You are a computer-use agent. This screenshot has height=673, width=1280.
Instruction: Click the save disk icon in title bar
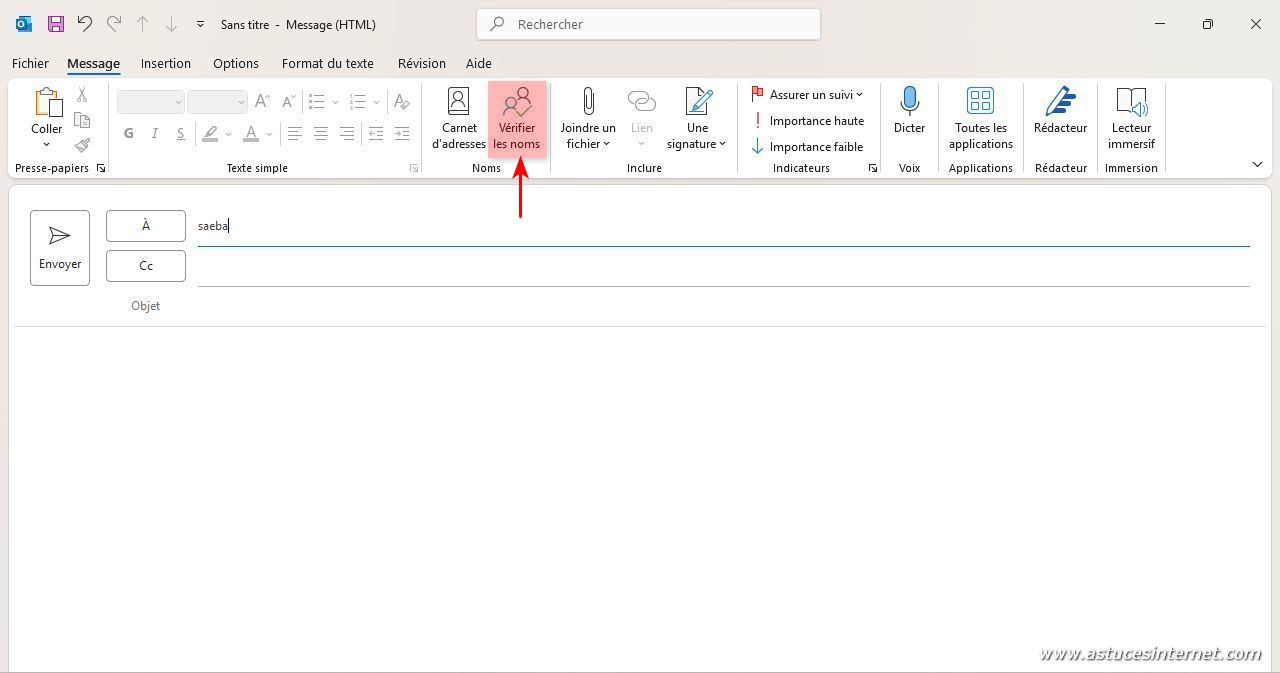coord(56,24)
